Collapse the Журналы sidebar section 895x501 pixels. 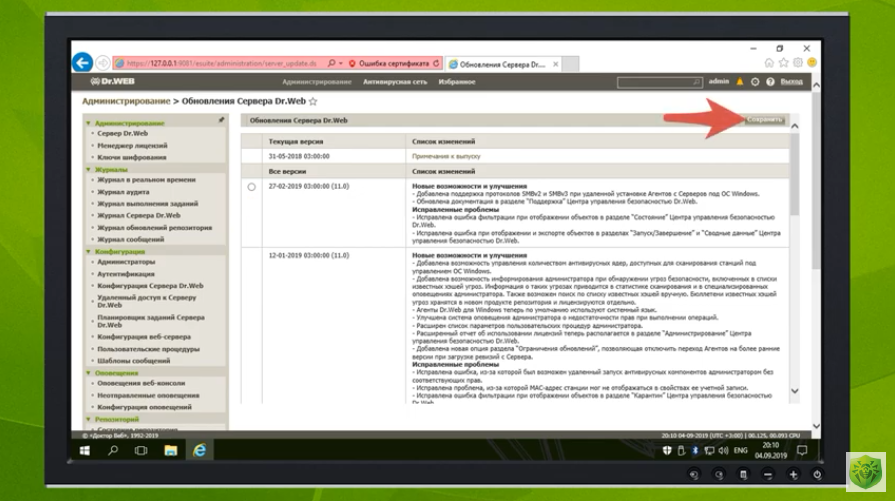(88, 169)
